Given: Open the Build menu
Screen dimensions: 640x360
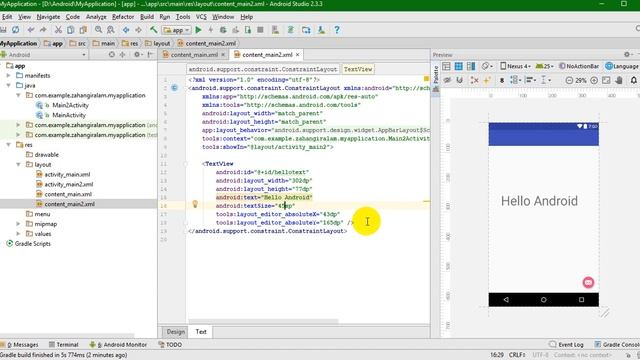Looking at the screenshot, I should (x=147, y=17).
